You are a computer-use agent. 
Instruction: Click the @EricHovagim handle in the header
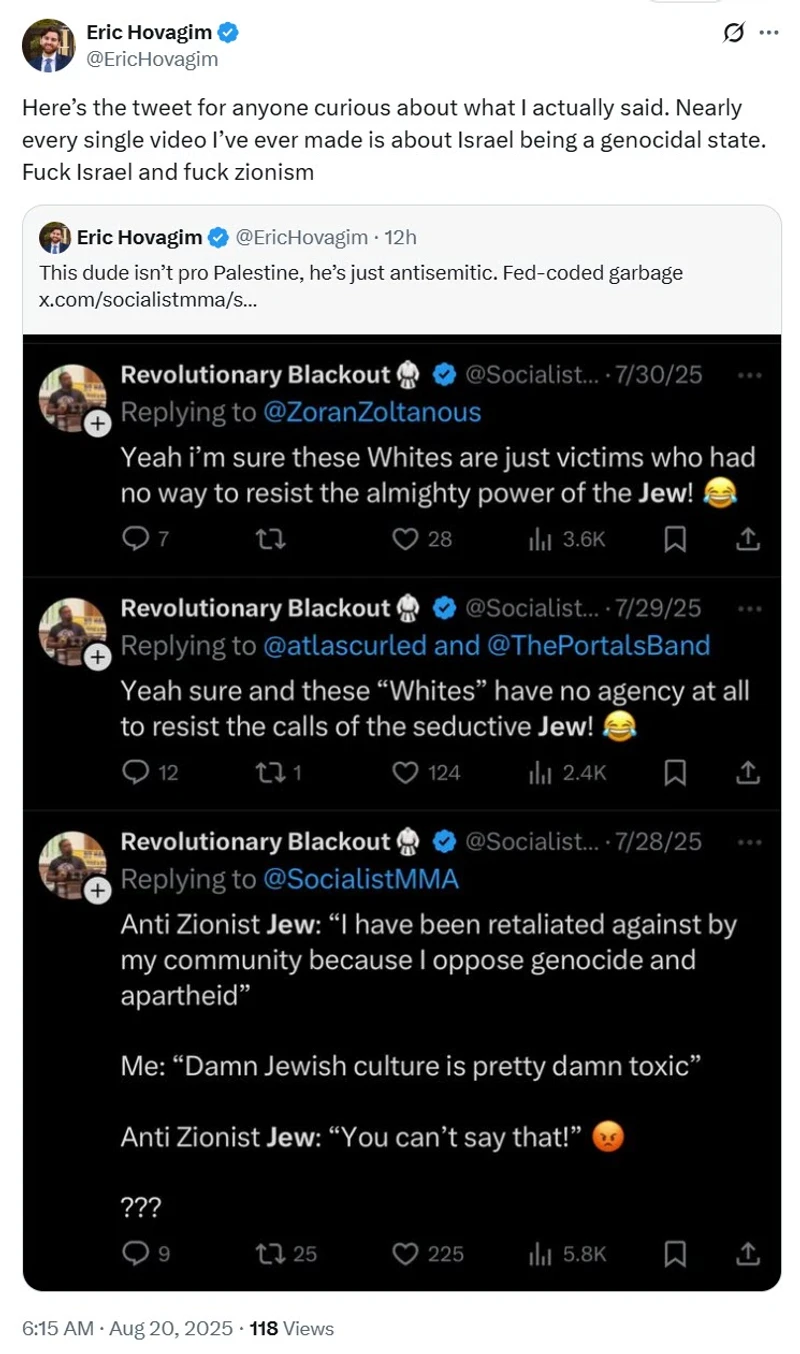click(x=152, y=59)
